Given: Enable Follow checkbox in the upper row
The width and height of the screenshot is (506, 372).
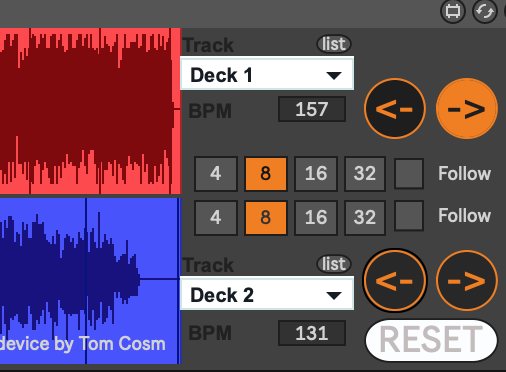Looking at the screenshot, I should [x=409, y=174].
